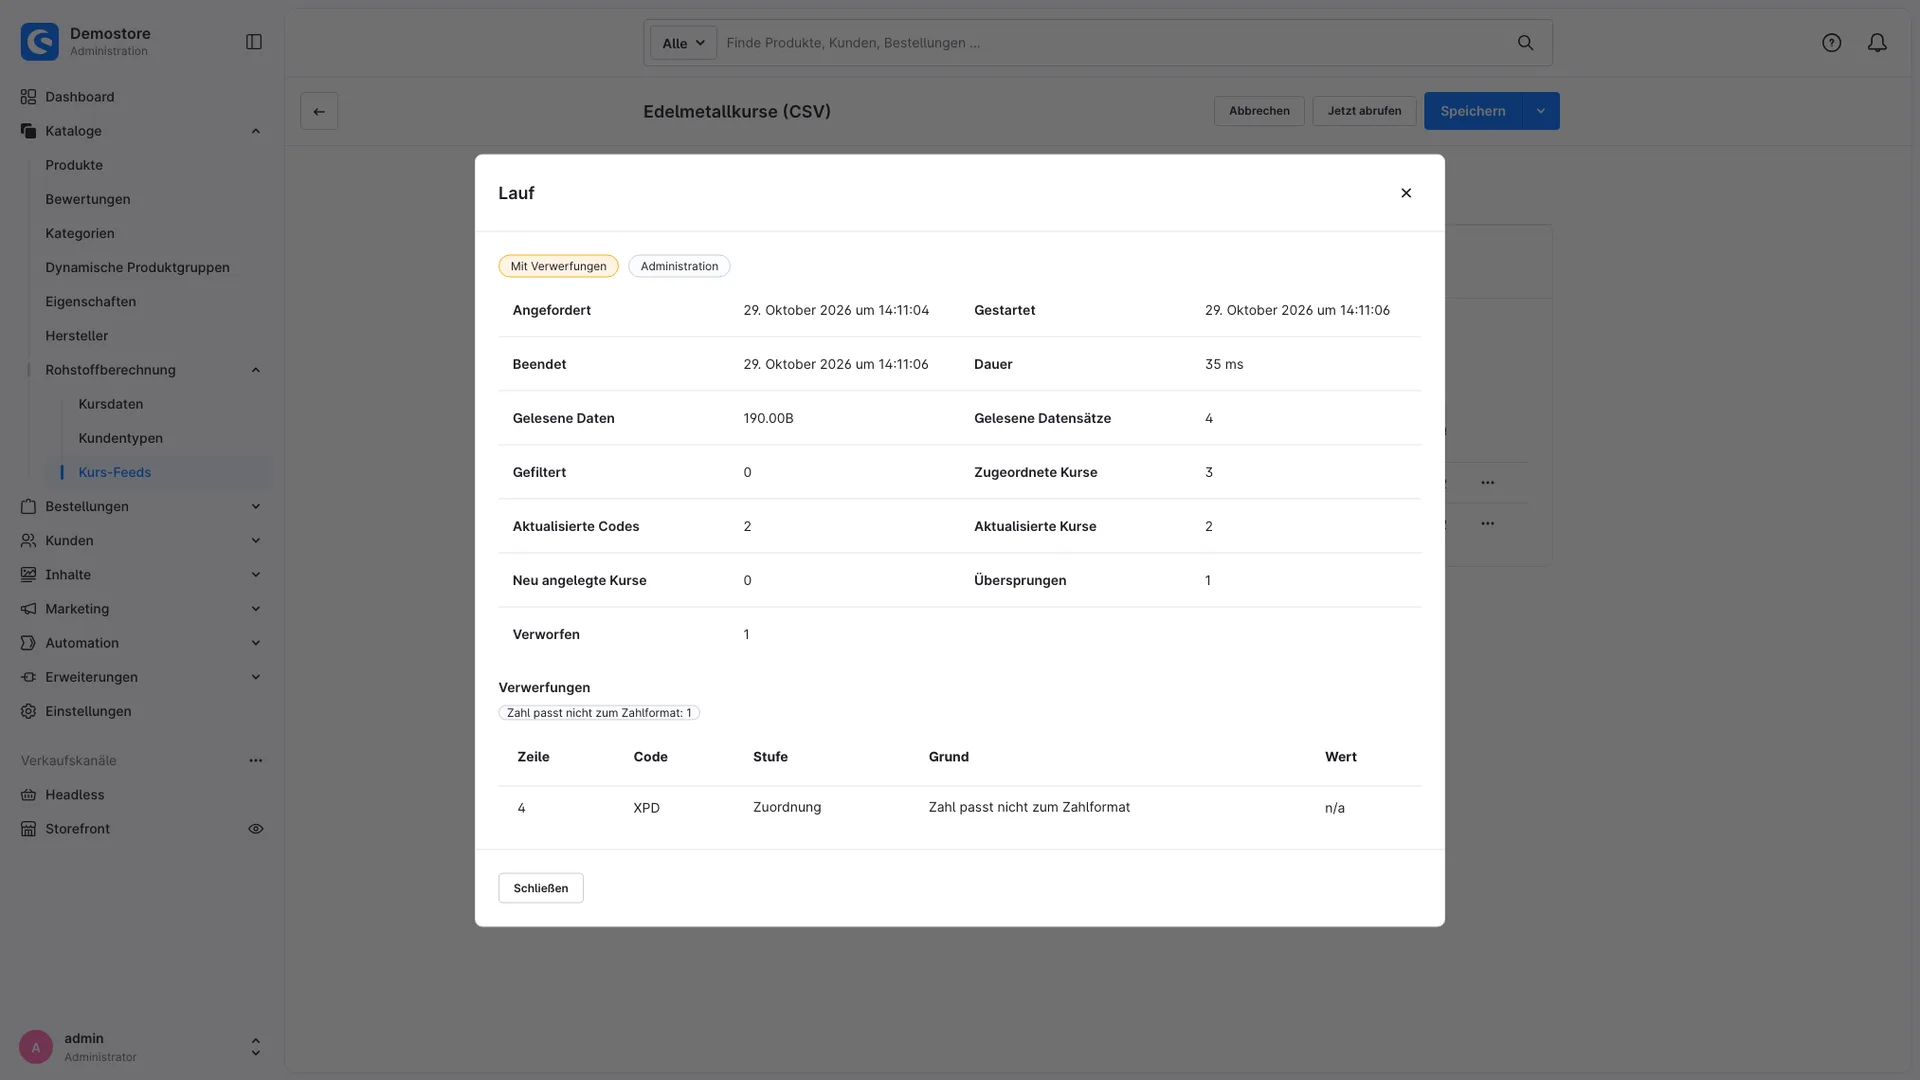
Task: Click the Speichern button
Action: (1473, 111)
